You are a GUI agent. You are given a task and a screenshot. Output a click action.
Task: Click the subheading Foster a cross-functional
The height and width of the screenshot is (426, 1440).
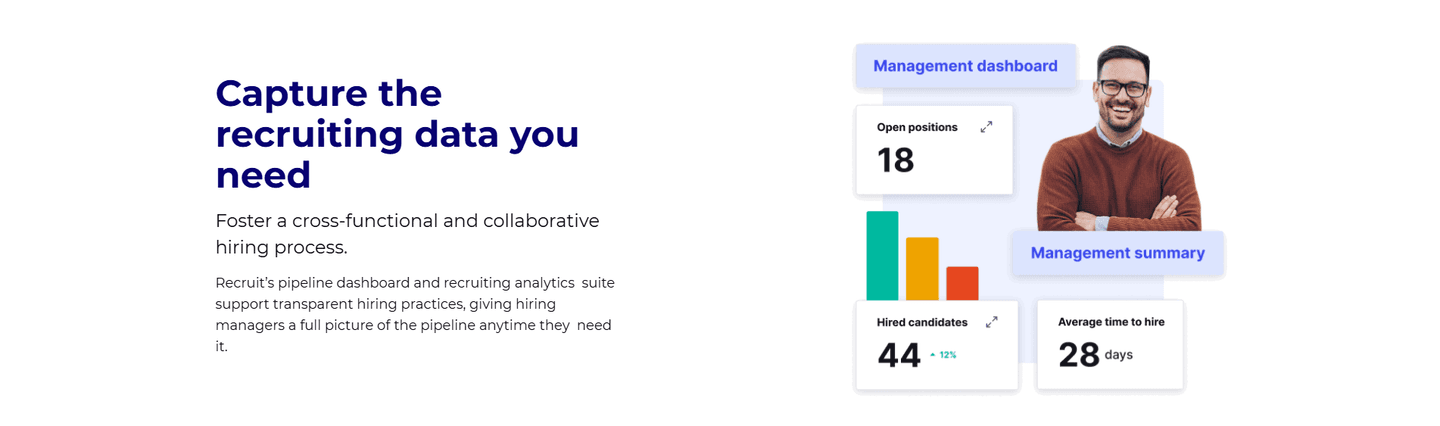407,234
